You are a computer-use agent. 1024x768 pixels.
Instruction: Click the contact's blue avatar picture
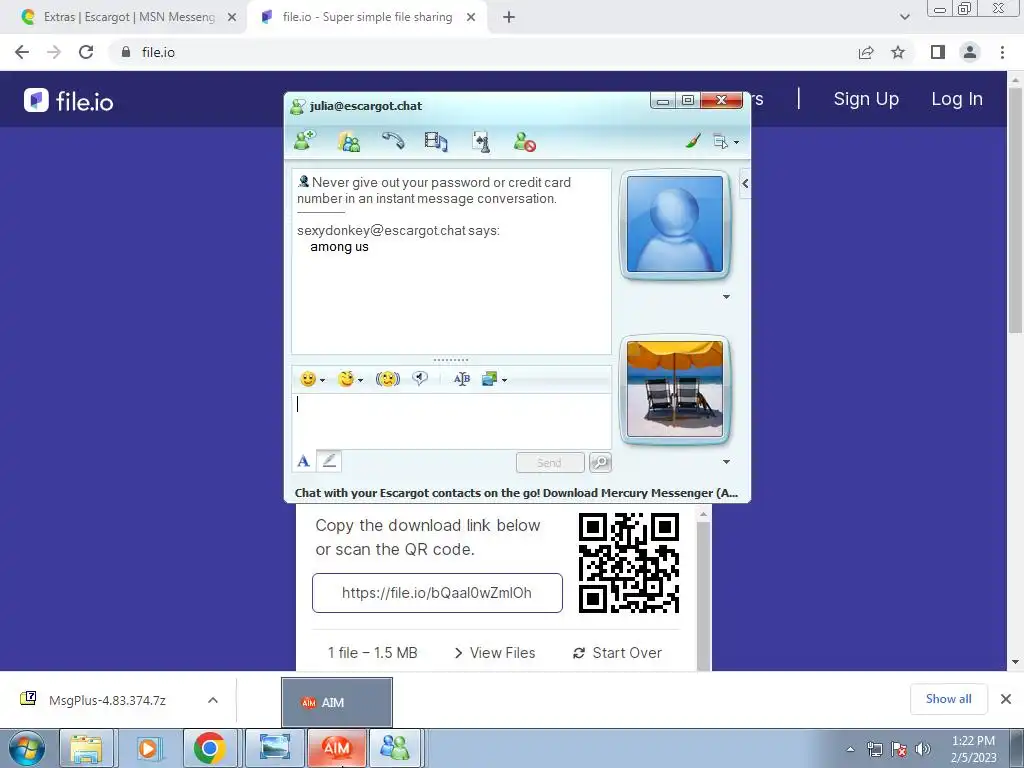[x=675, y=224]
